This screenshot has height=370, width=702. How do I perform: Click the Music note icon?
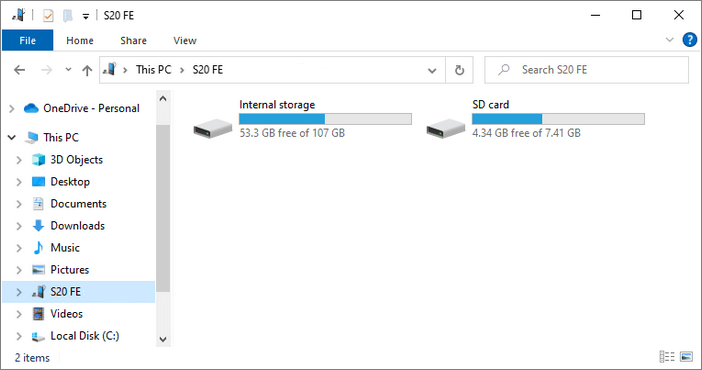coord(39,248)
